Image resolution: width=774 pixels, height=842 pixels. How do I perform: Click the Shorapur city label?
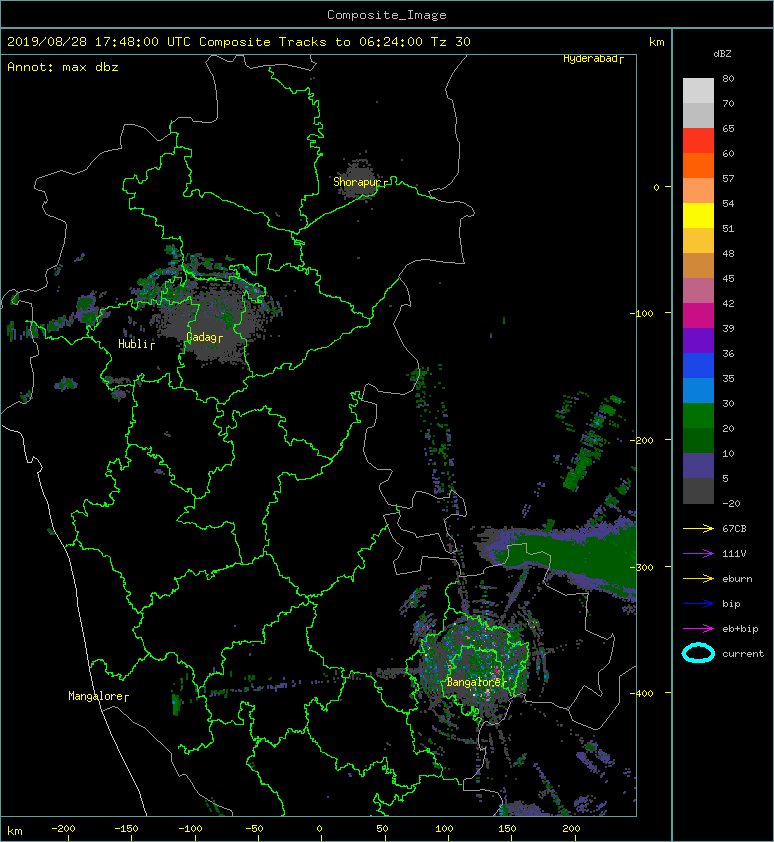click(360, 182)
